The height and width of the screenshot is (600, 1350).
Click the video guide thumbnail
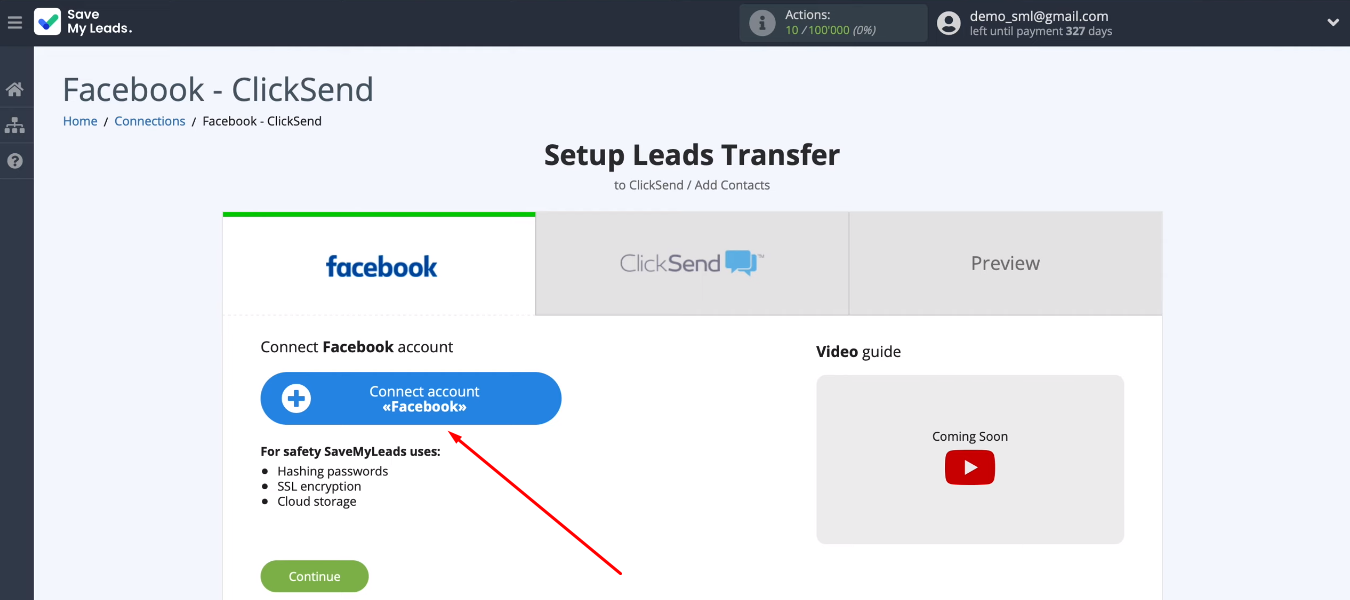click(970, 459)
